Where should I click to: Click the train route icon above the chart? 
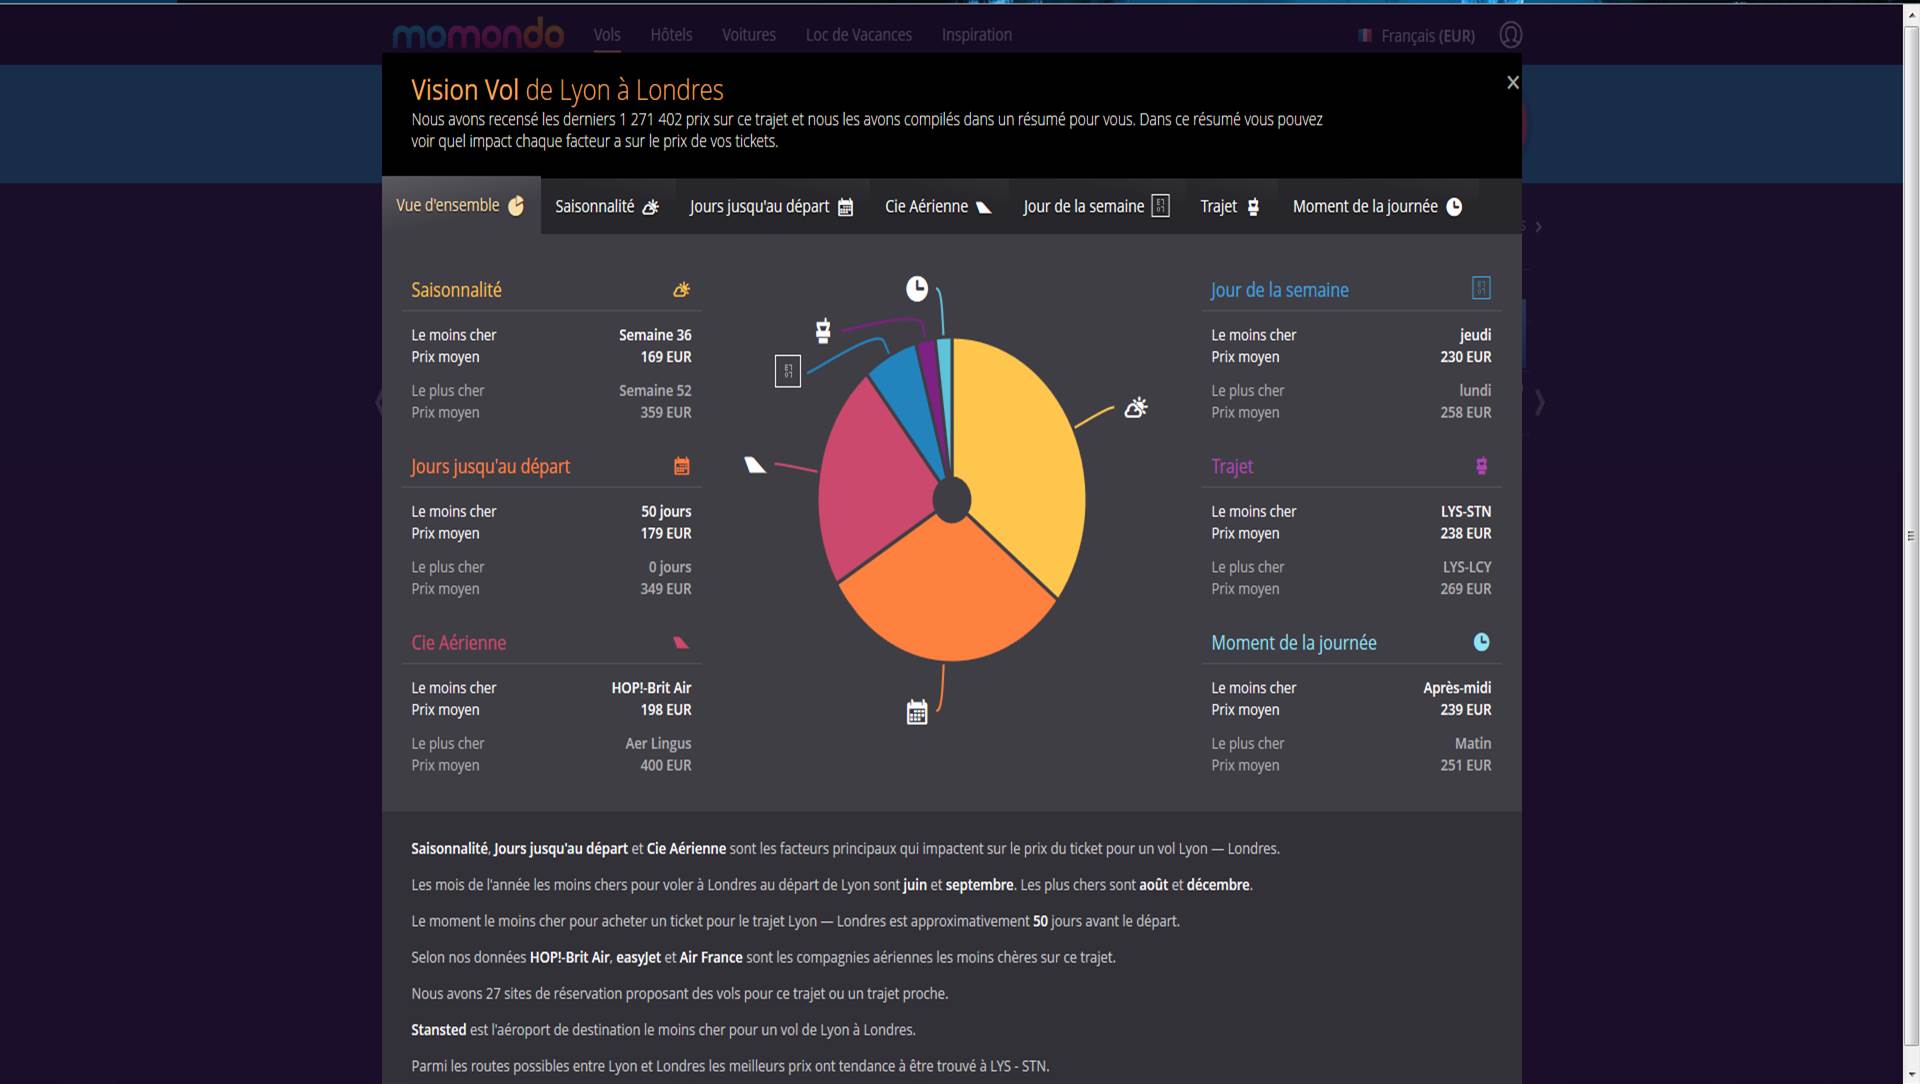[x=822, y=331]
